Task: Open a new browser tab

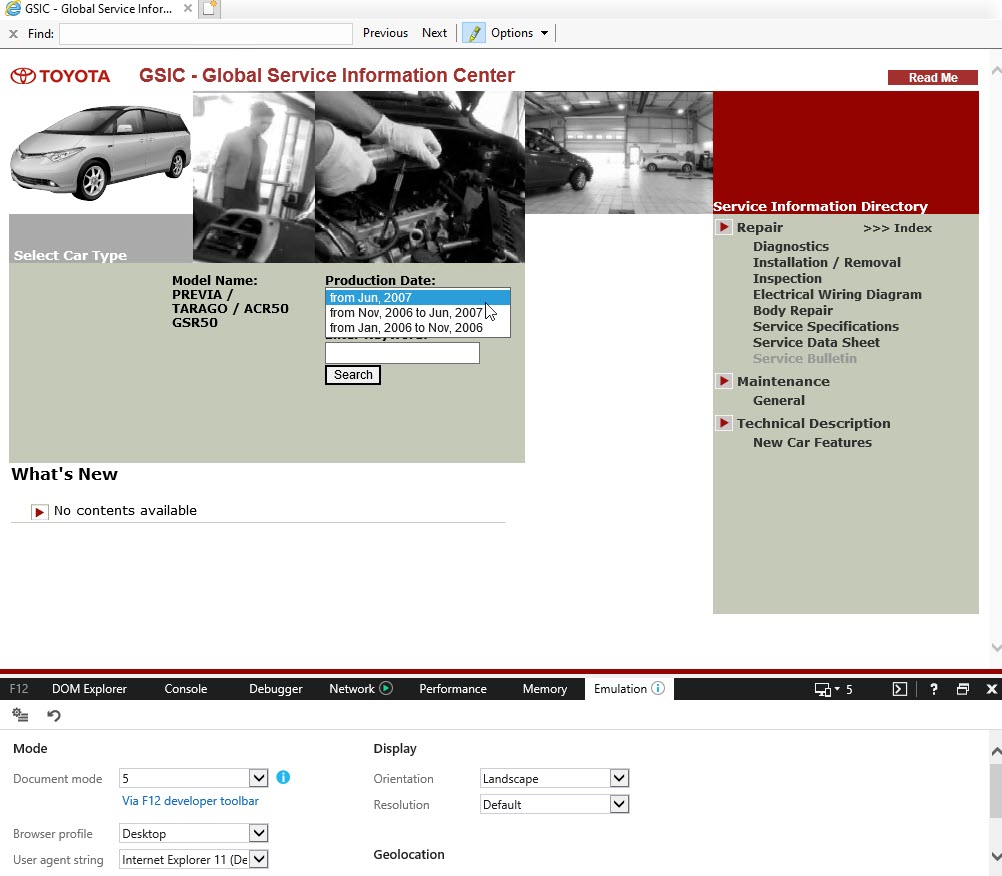Action: click(209, 9)
